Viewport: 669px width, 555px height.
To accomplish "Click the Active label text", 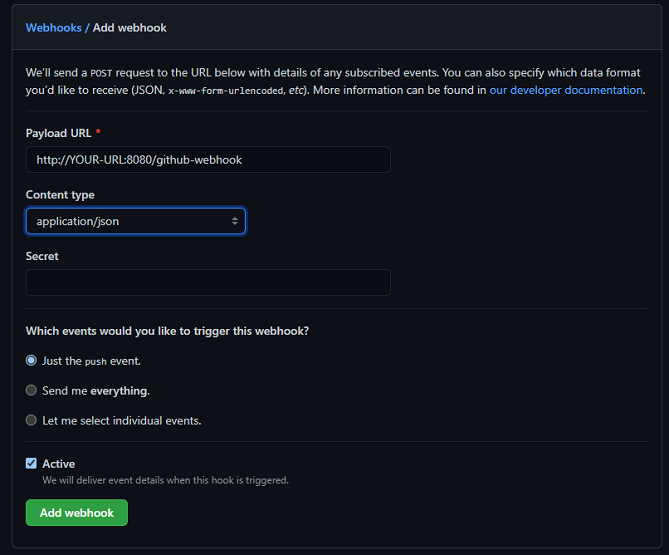I will [58, 464].
